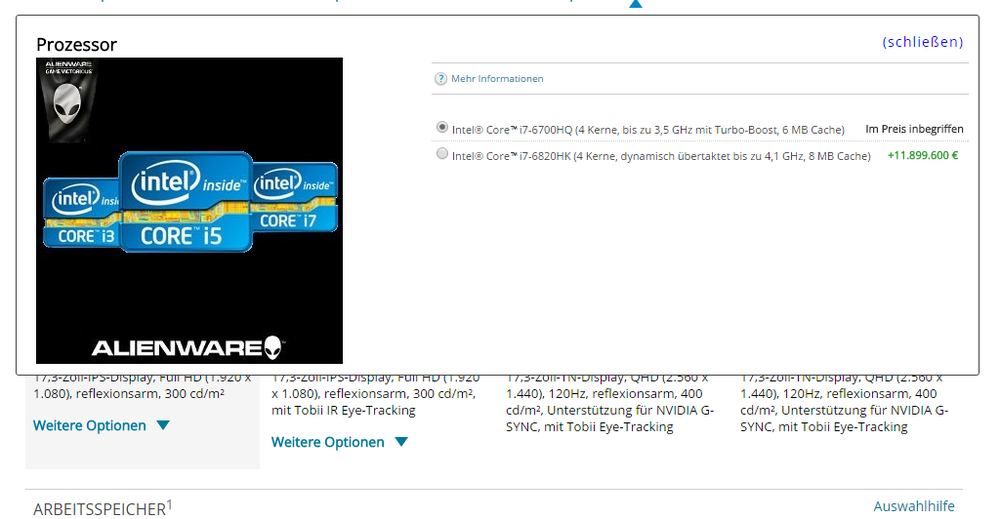
Task: Select the Intel Core i7-6820HK radio button
Action: pos(442,155)
